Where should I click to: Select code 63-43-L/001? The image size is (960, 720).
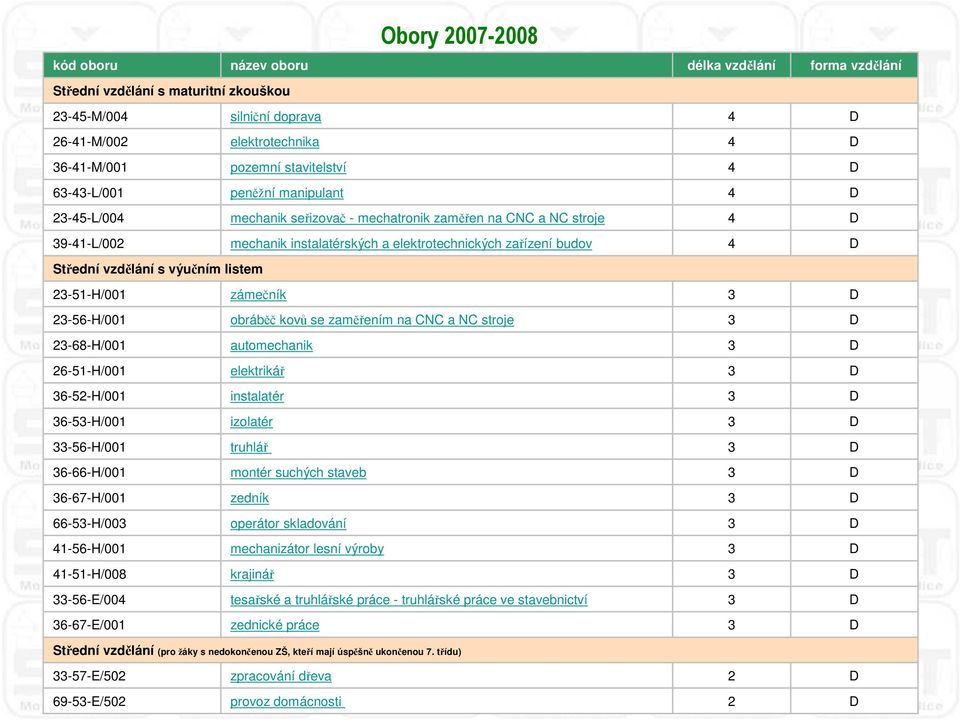click(x=88, y=193)
